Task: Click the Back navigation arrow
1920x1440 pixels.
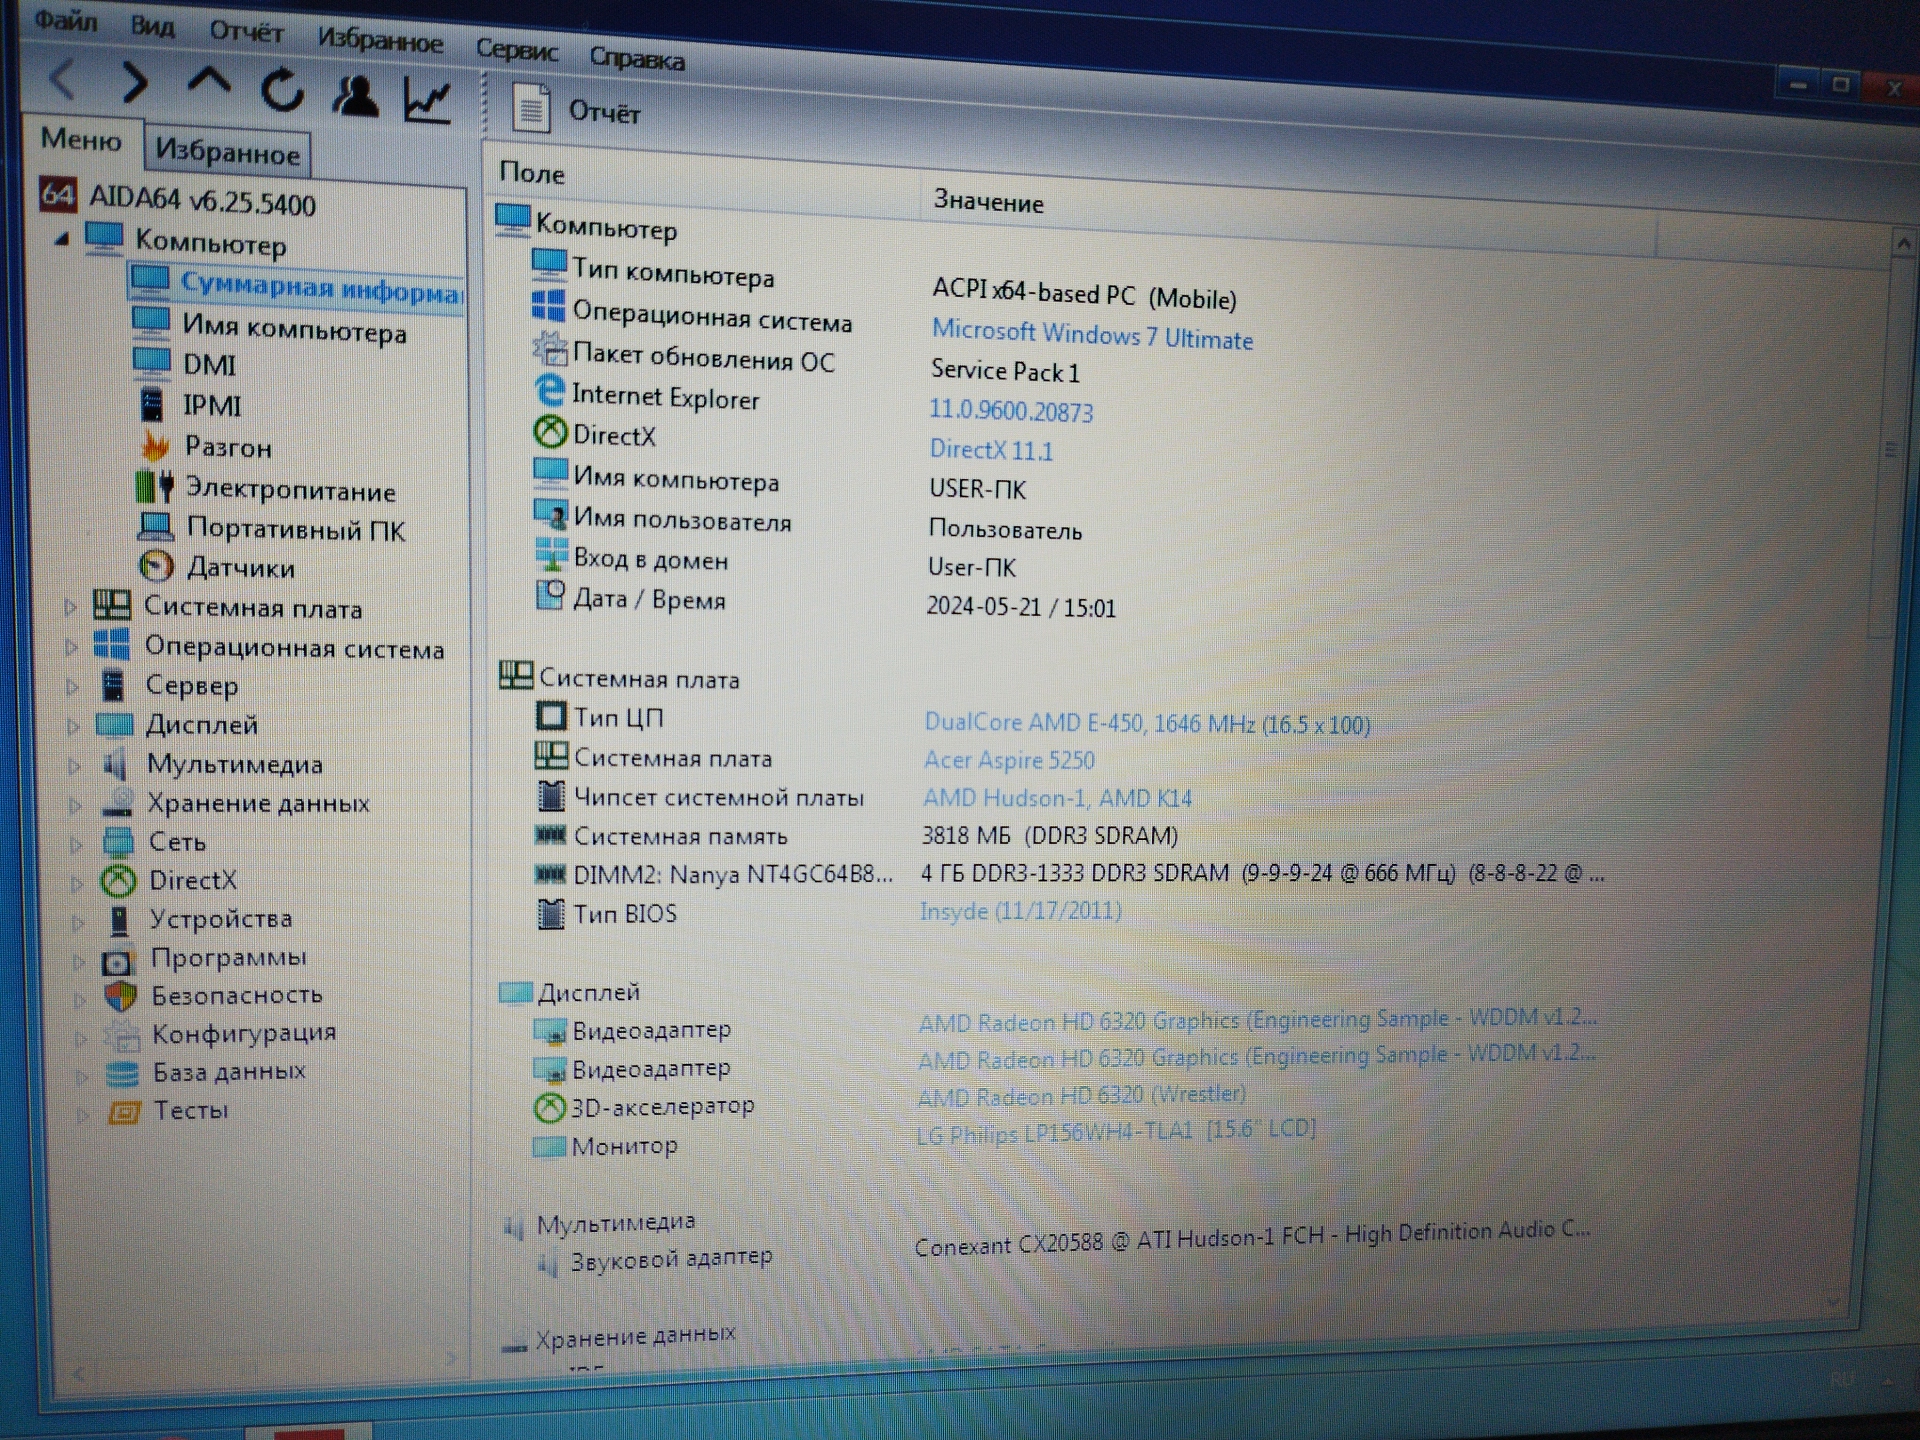Action: click(62, 79)
